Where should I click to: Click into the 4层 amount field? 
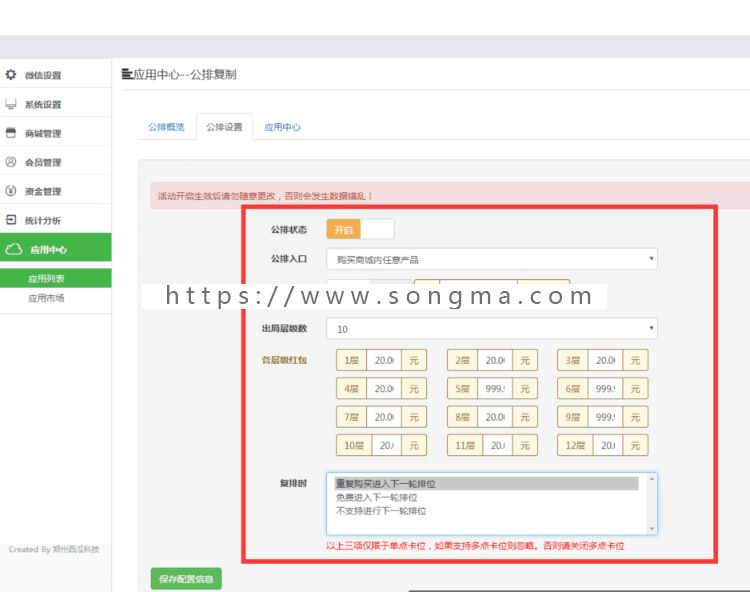pos(384,389)
